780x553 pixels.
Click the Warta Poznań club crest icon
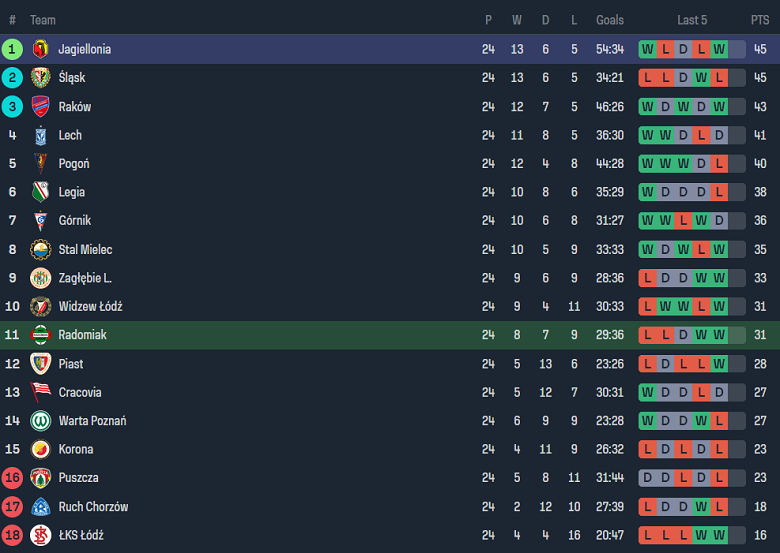[40, 421]
